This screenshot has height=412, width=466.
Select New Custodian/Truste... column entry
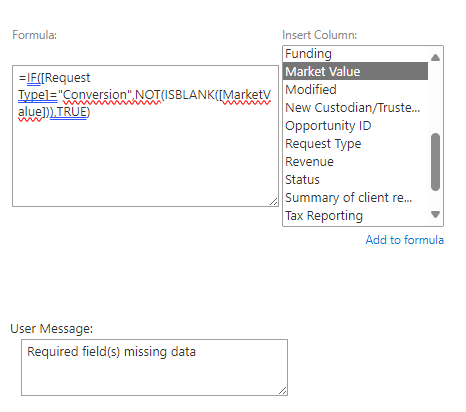pyautogui.click(x=355, y=107)
